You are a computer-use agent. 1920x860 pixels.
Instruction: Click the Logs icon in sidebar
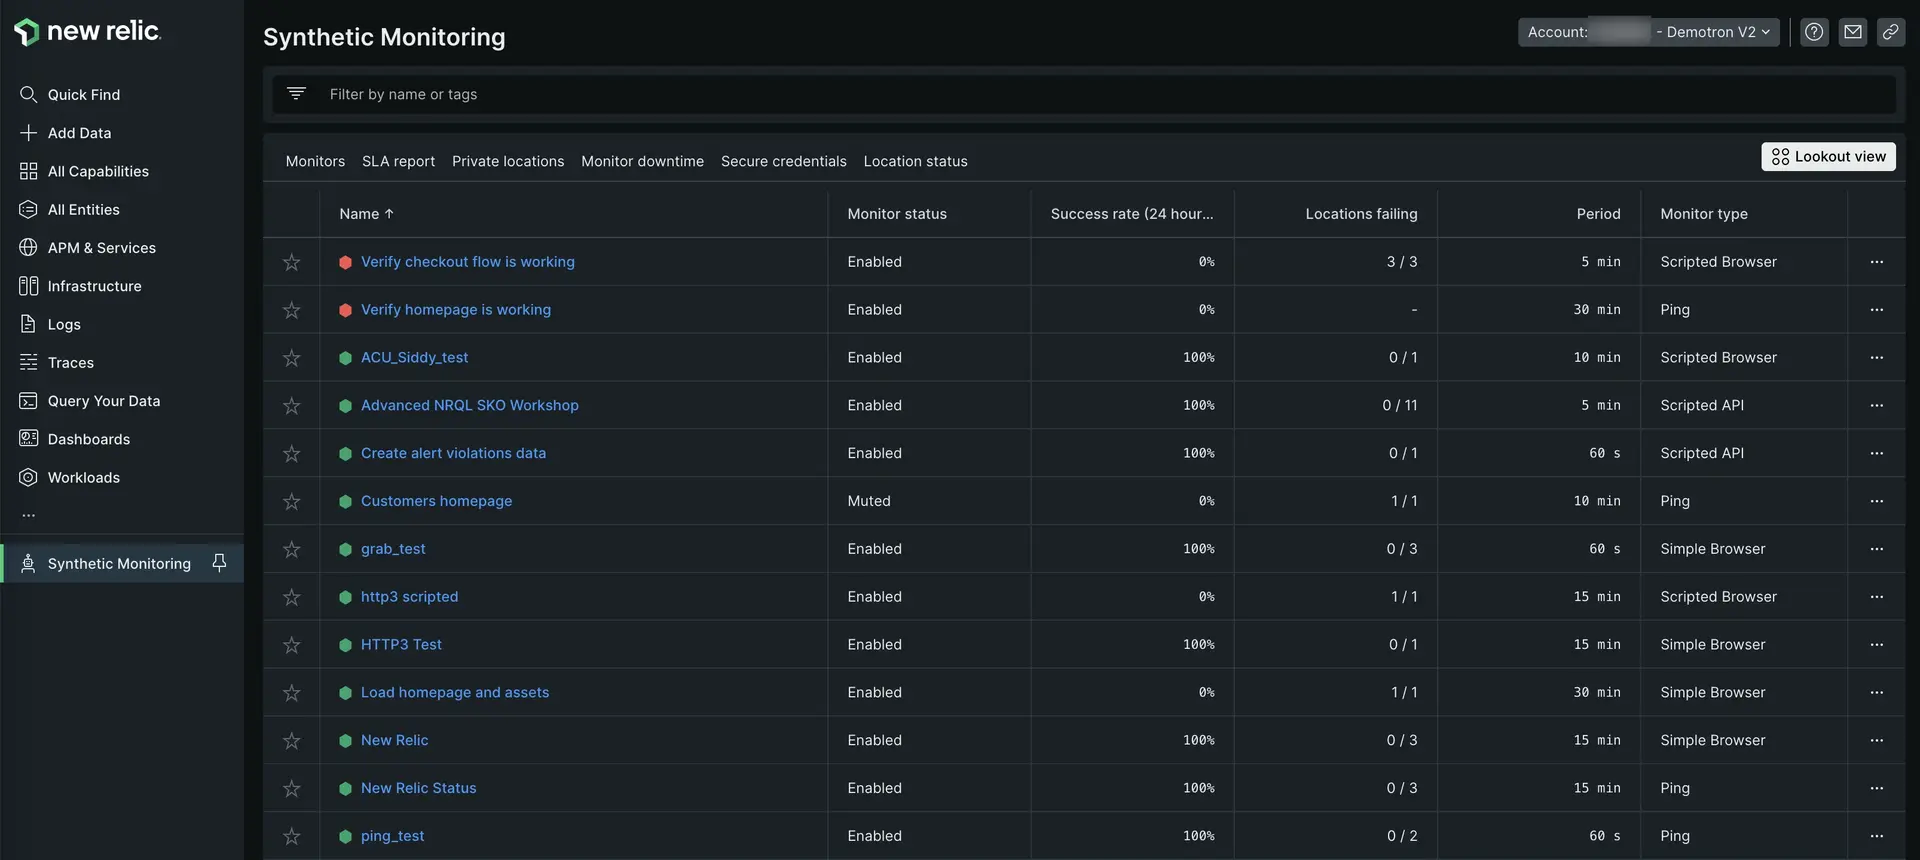pos(28,324)
